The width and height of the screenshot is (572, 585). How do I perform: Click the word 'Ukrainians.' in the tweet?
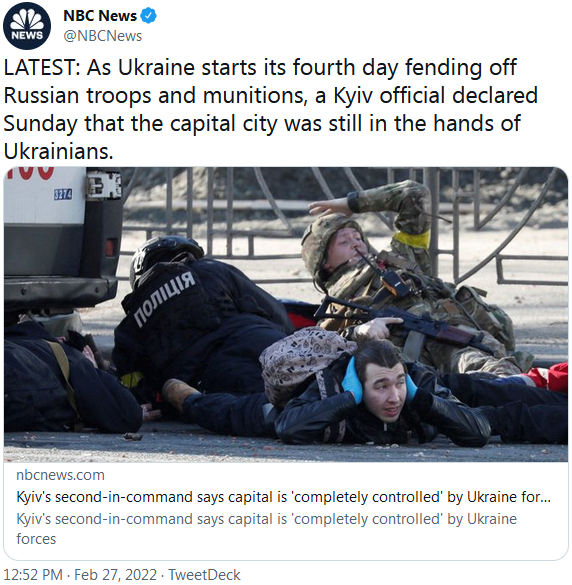(x=58, y=151)
